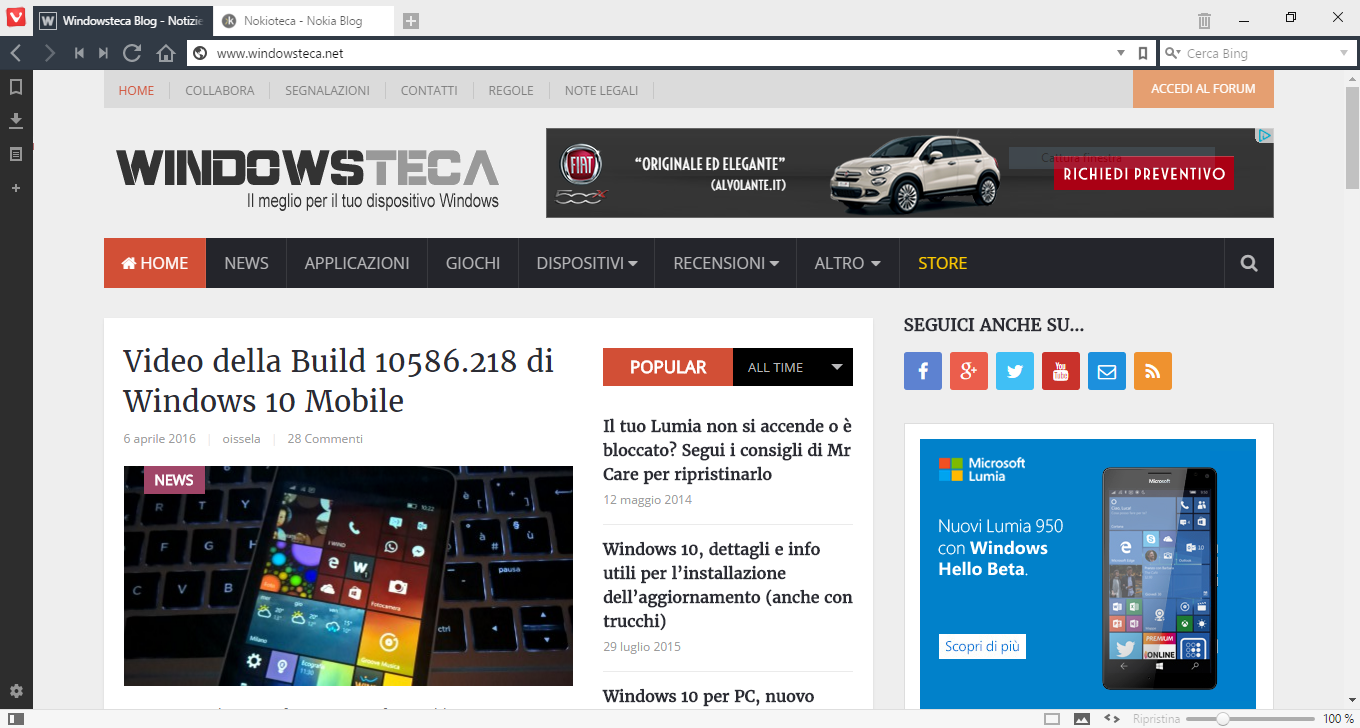Open the trash of closed tabs
Image resolution: width=1360 pixels, height=728 pixels.
pos(1204,20)
